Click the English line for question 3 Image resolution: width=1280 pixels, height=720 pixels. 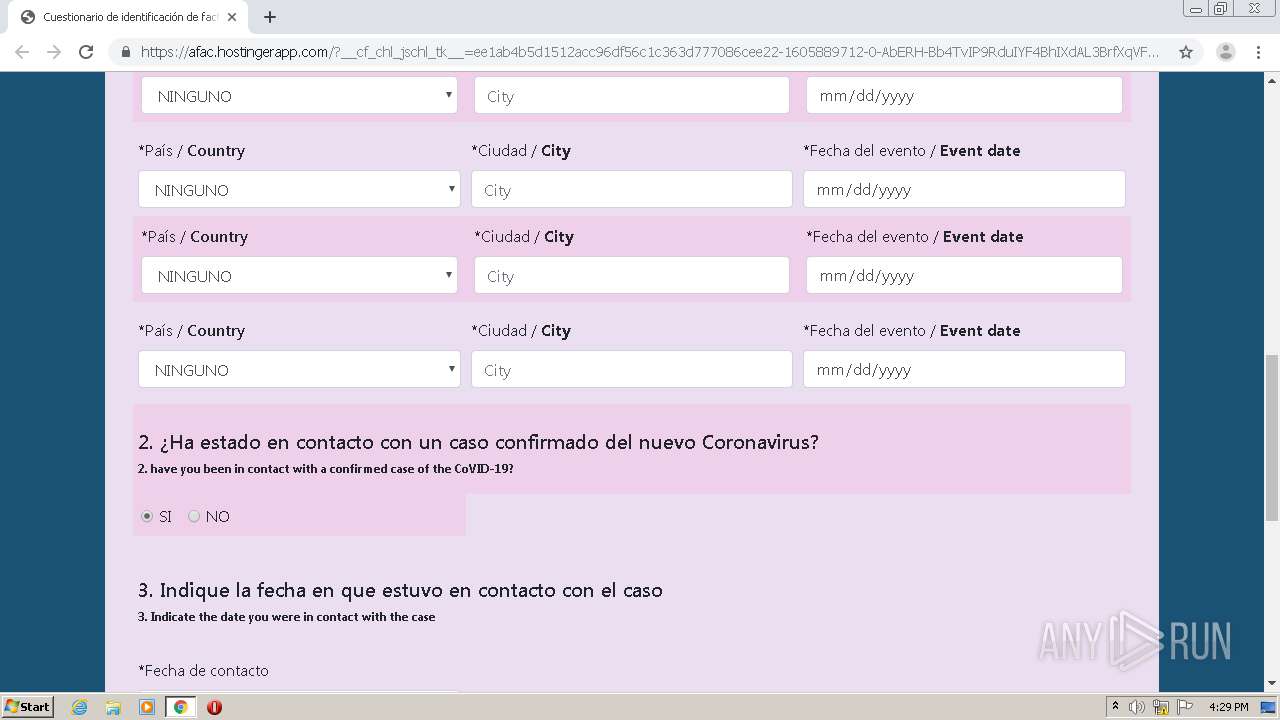click(286, 617)
